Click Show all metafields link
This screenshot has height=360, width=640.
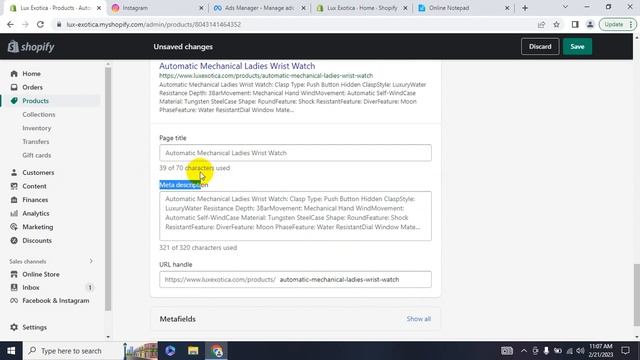[418, 319]
